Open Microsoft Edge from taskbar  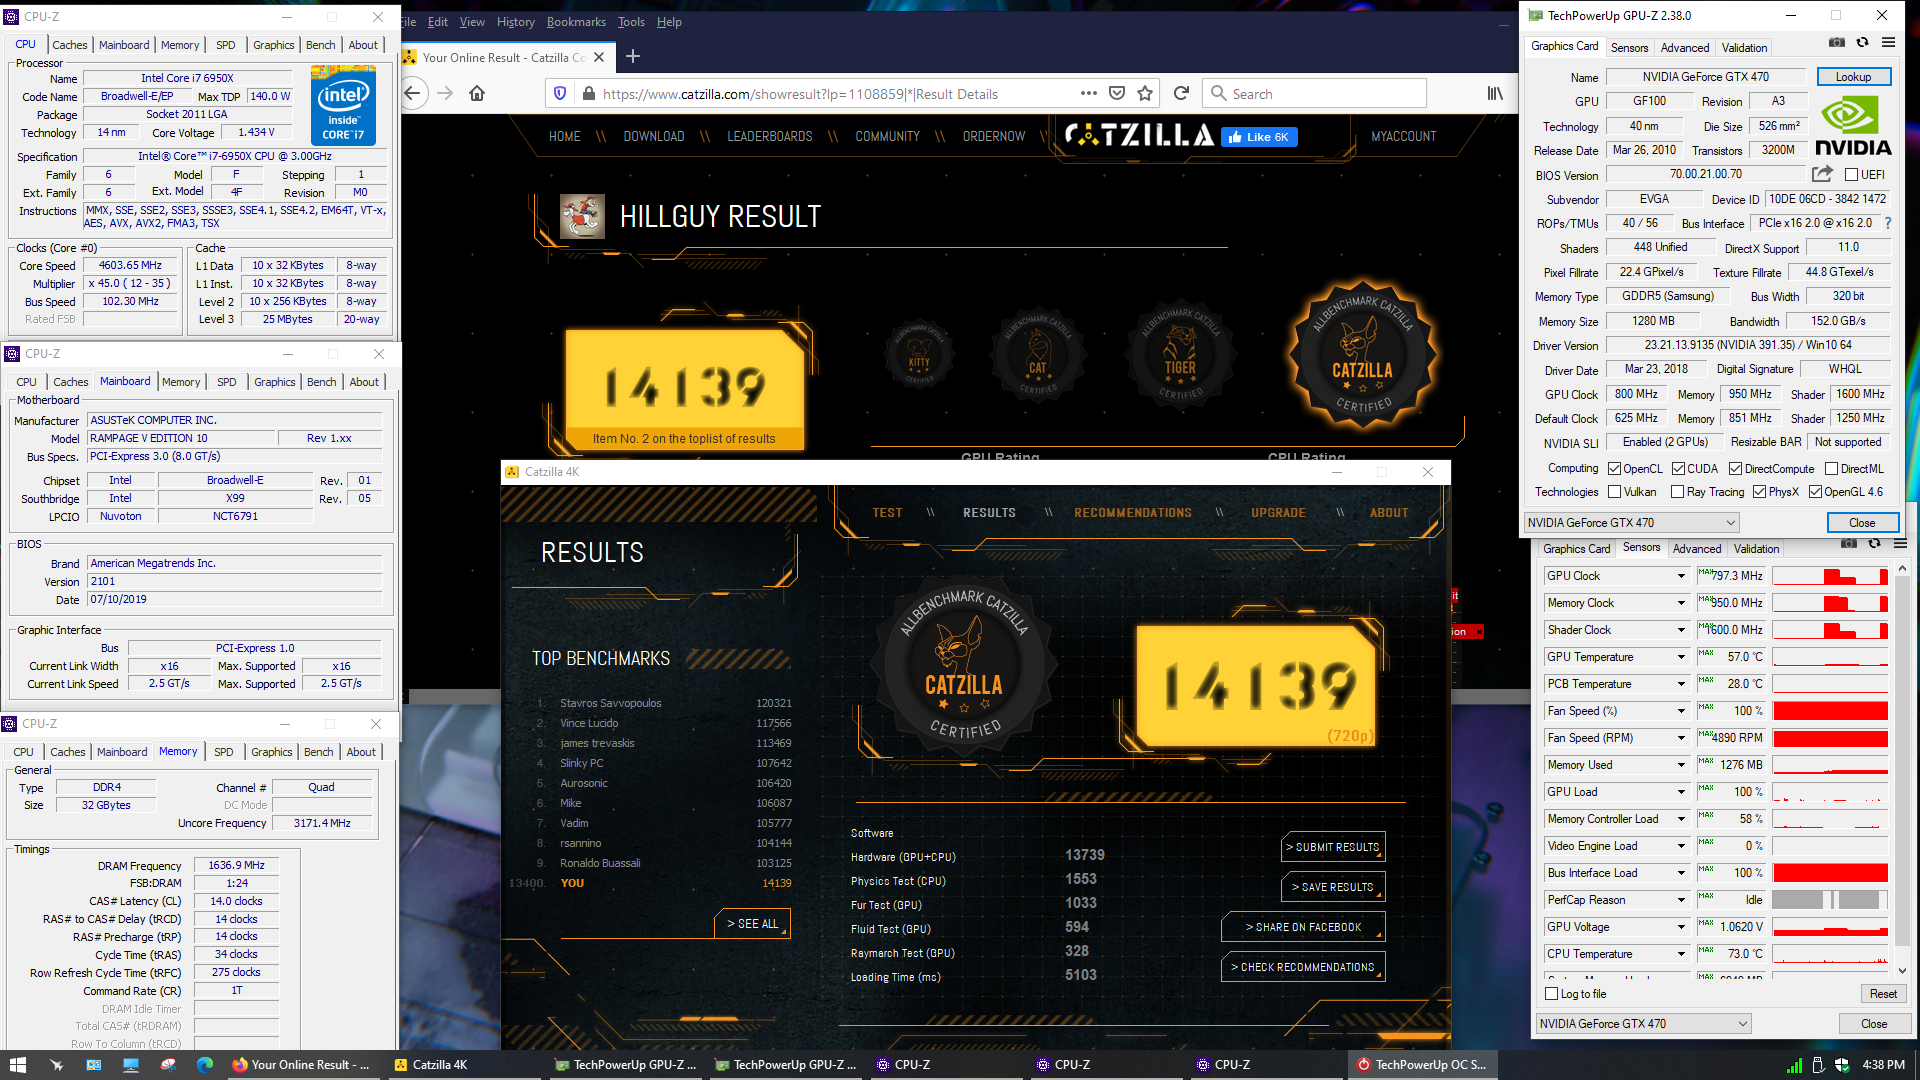[205, 1065]
